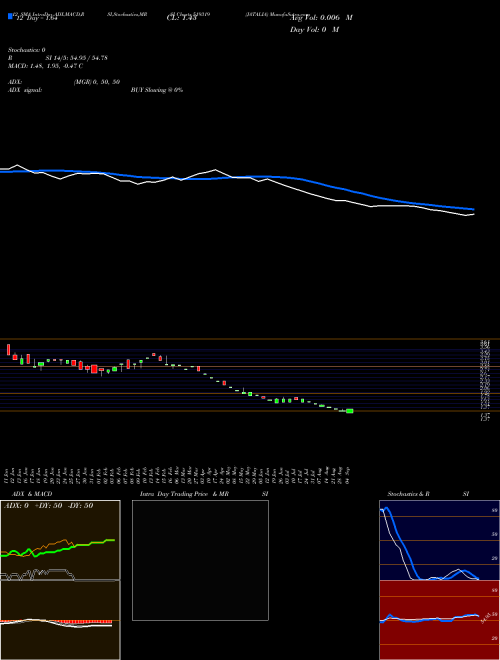Click the 'CL: 1.43' closing value
This screenshot has height=660, width=500.
[x=181, y=18]
